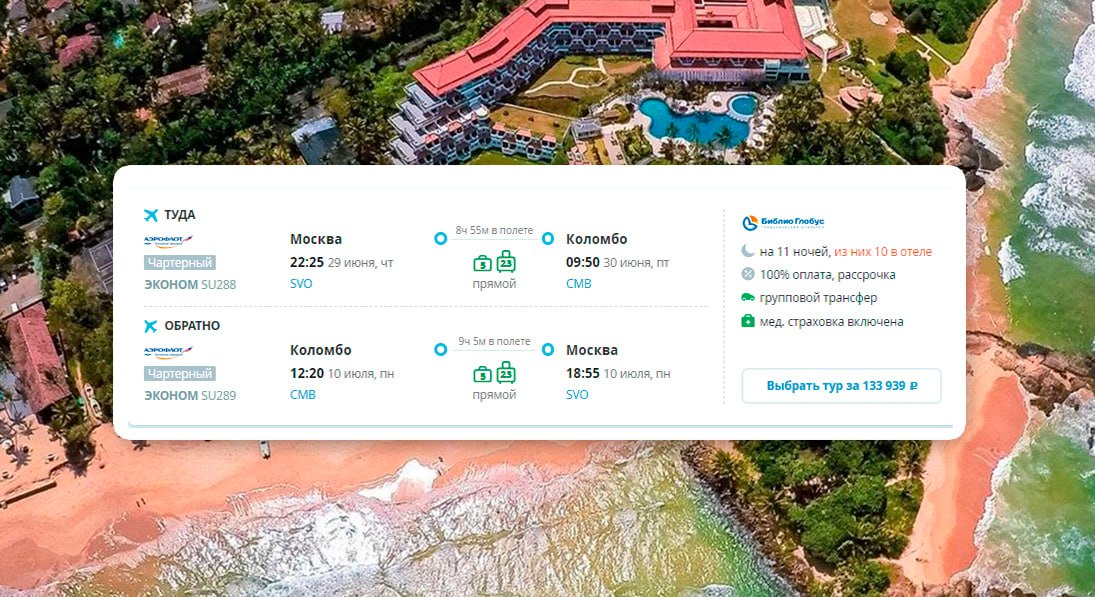Click the 5 kg hand luggage icon outbound
1095x597 pixels.
(483, 263)
